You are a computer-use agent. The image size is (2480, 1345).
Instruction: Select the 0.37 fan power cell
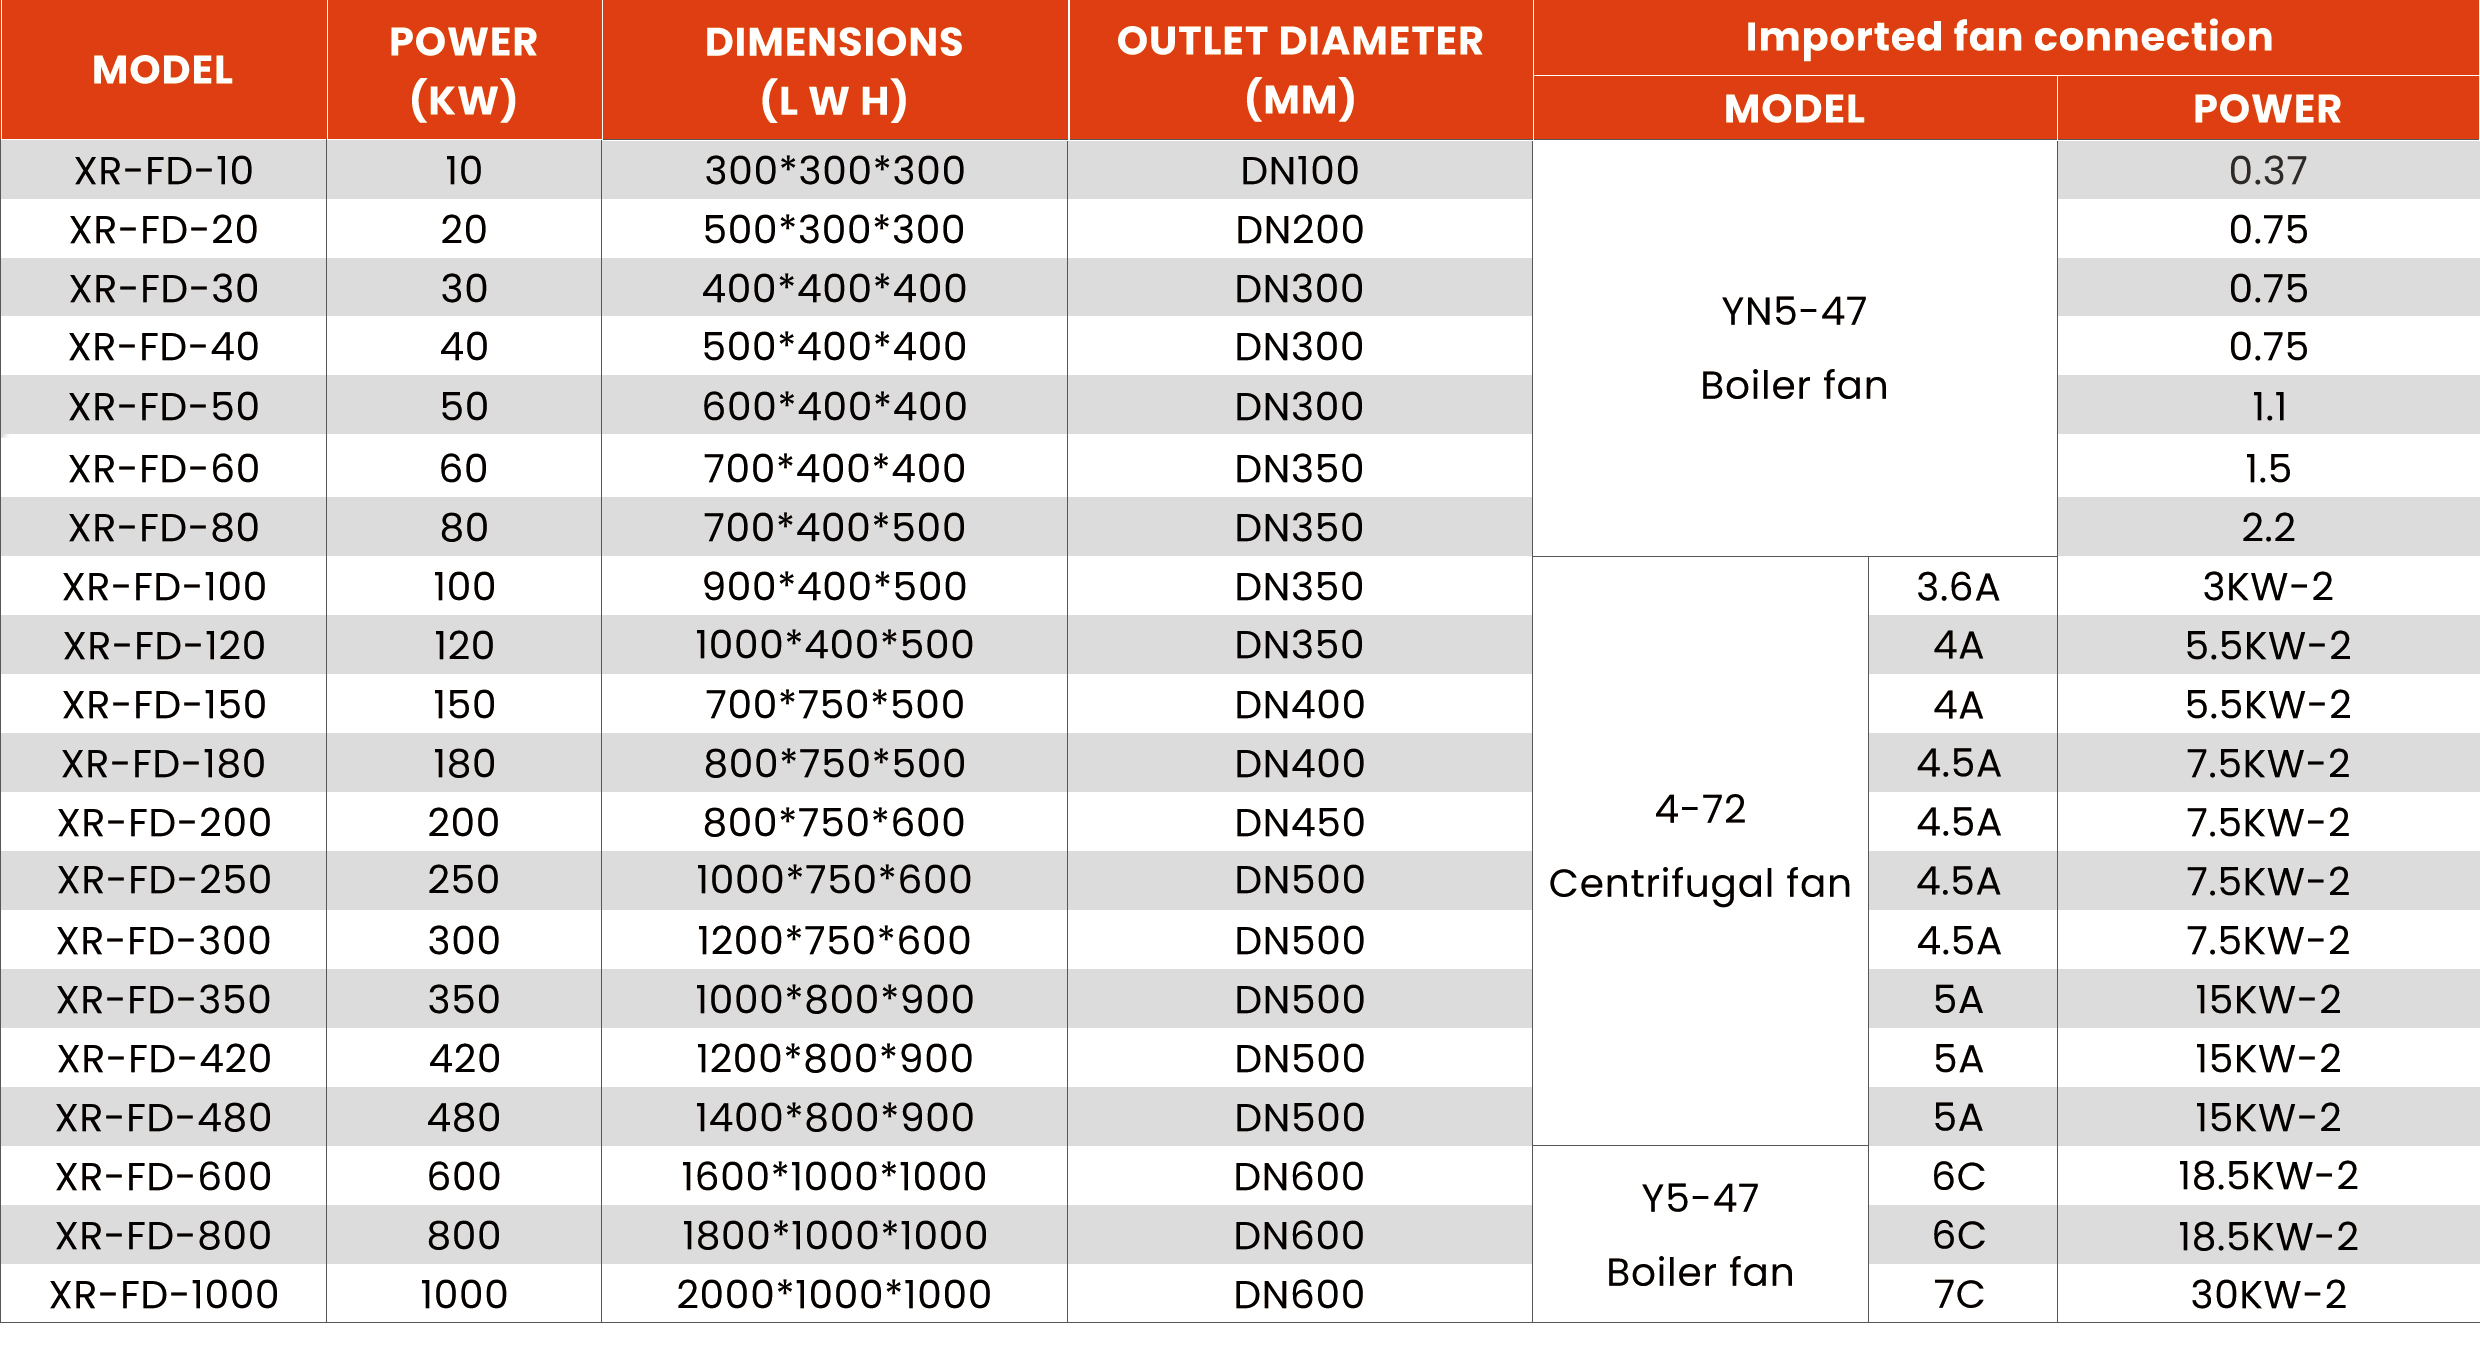click(x=2267, y=171)
